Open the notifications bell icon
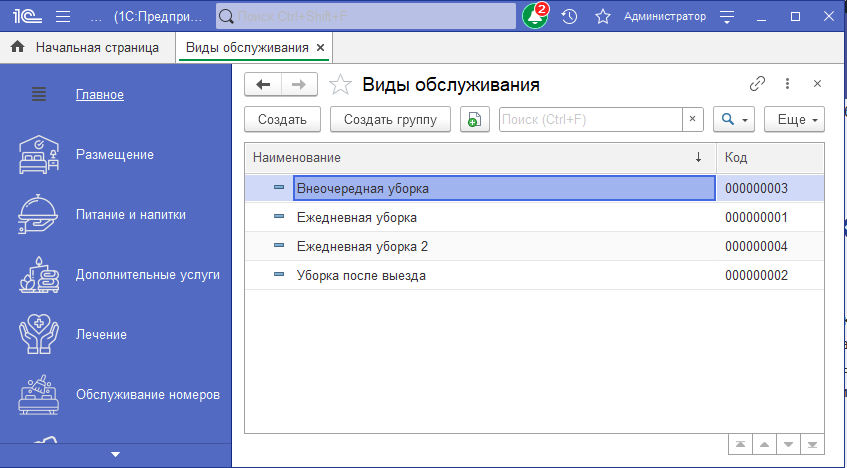847x468 pixels. (534, 17)
